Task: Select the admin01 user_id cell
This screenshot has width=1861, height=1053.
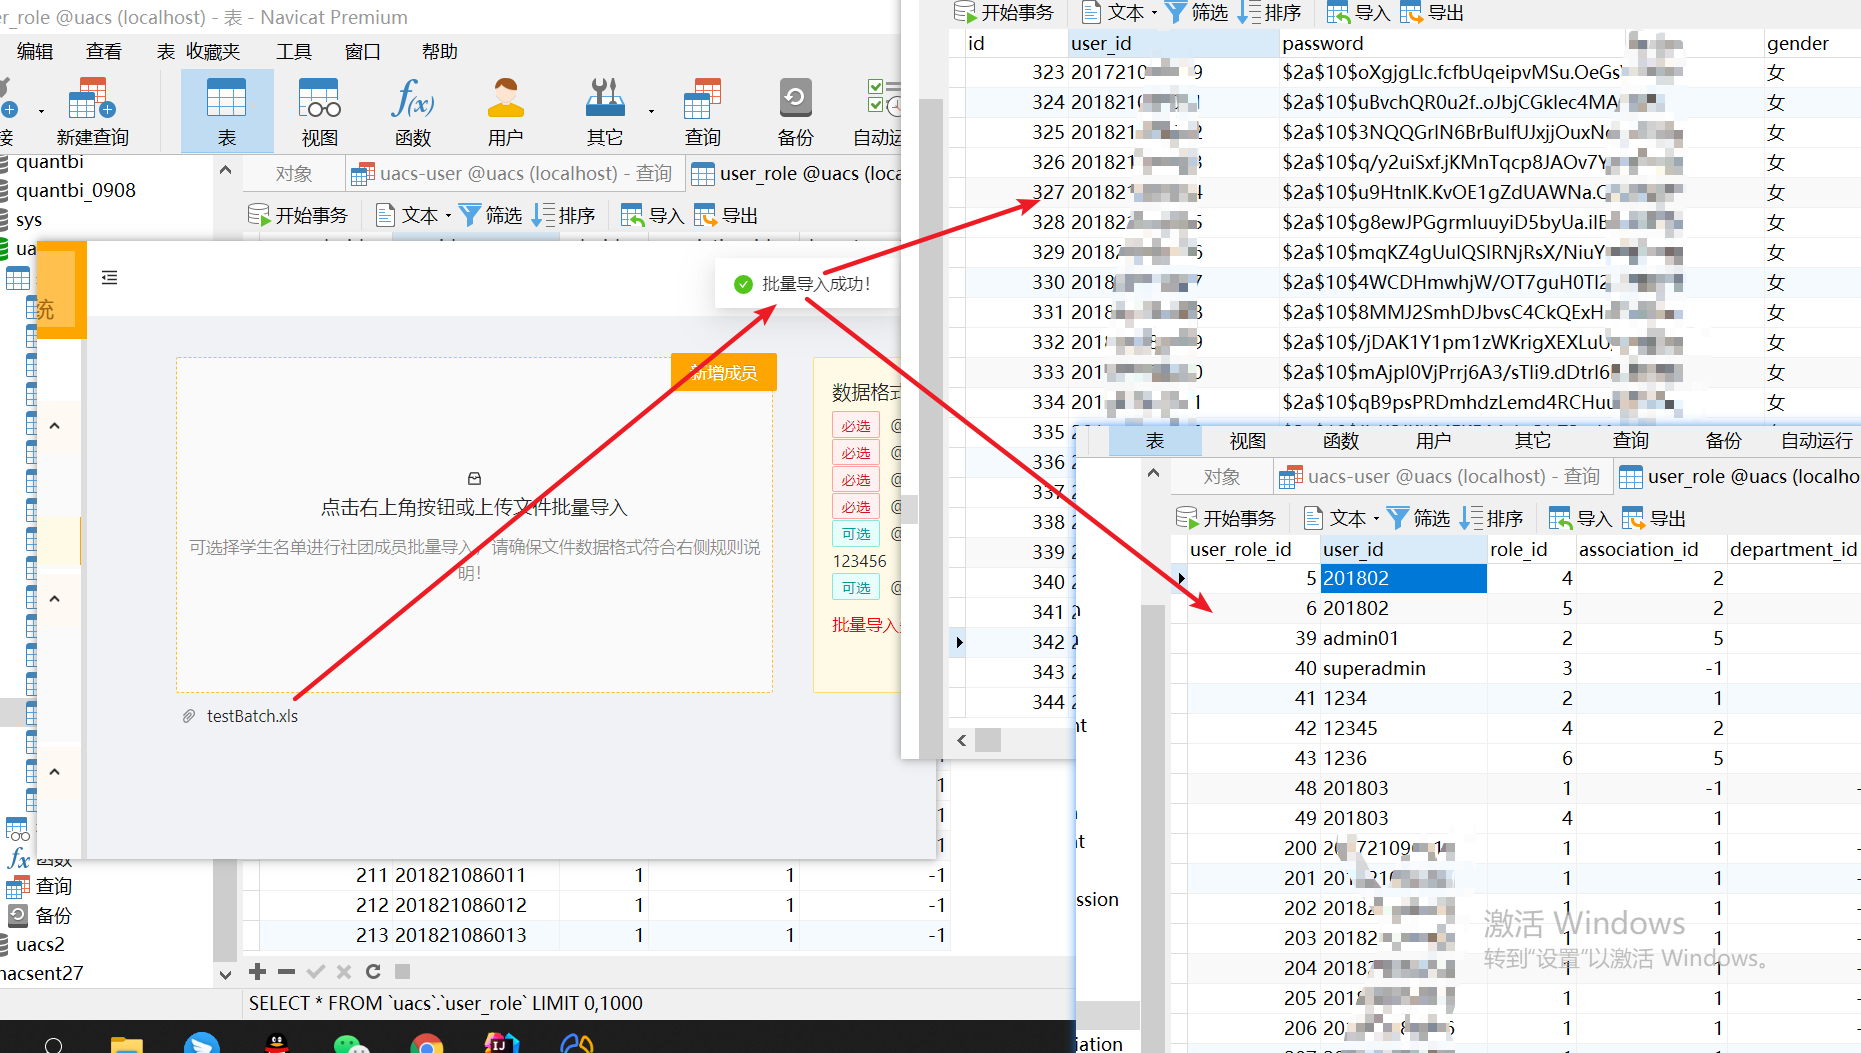Action: click(x=1404, y=638)
